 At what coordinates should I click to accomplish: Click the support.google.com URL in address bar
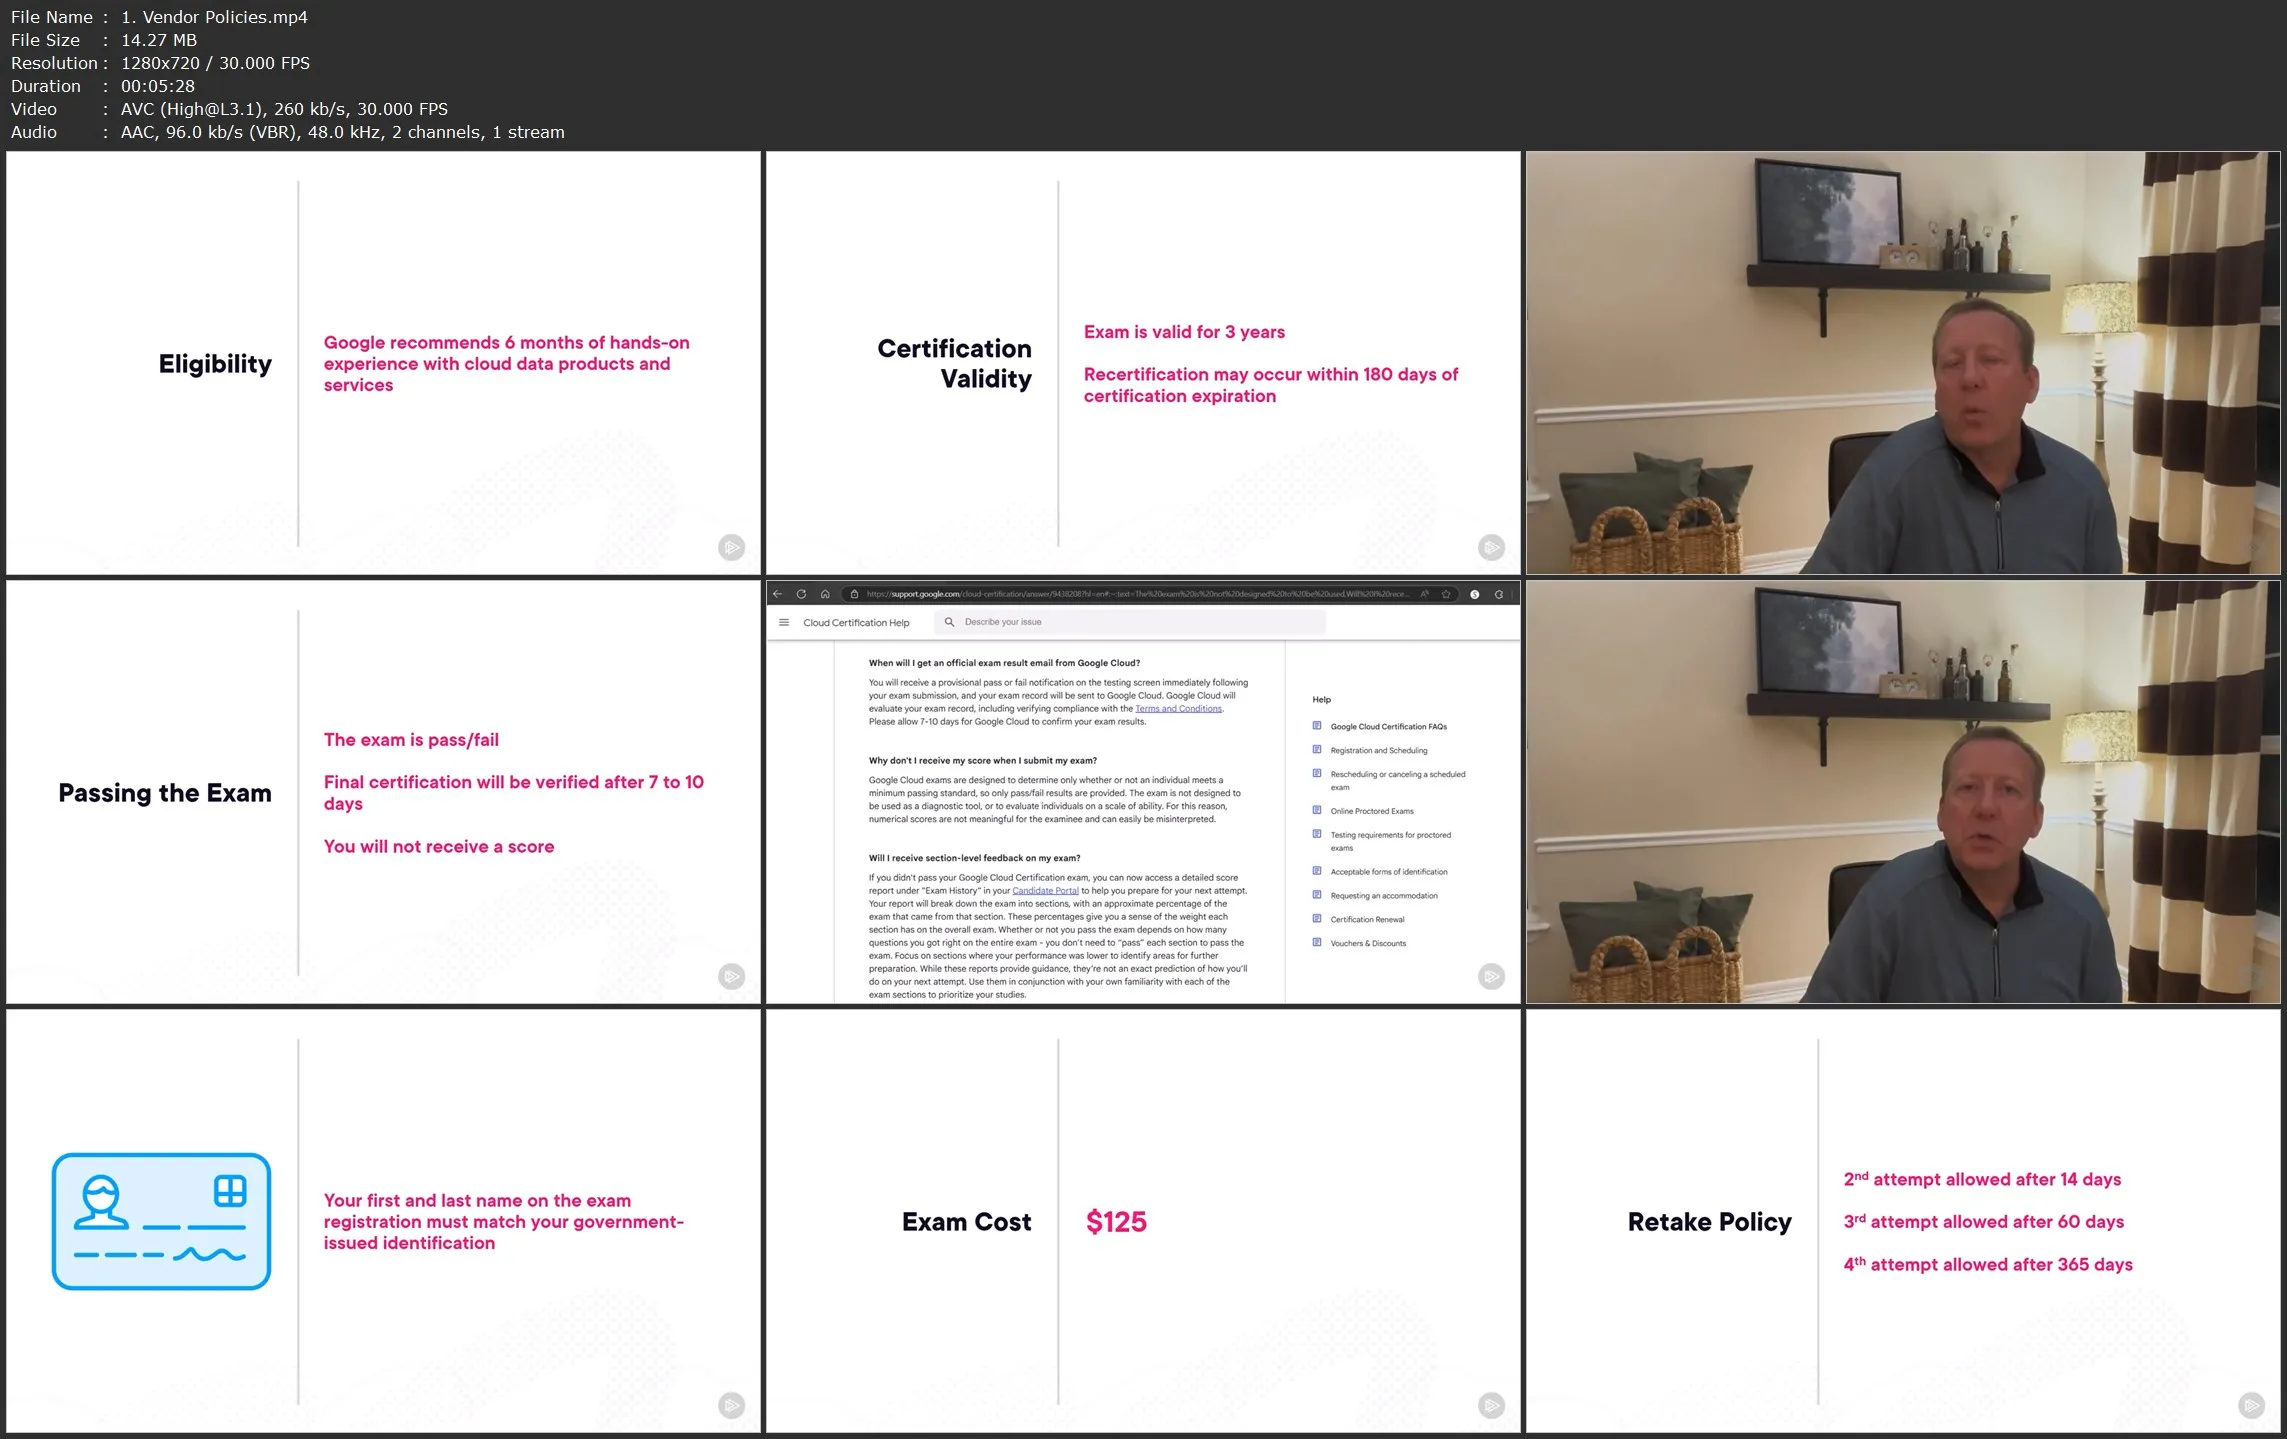click(1138, 594)
